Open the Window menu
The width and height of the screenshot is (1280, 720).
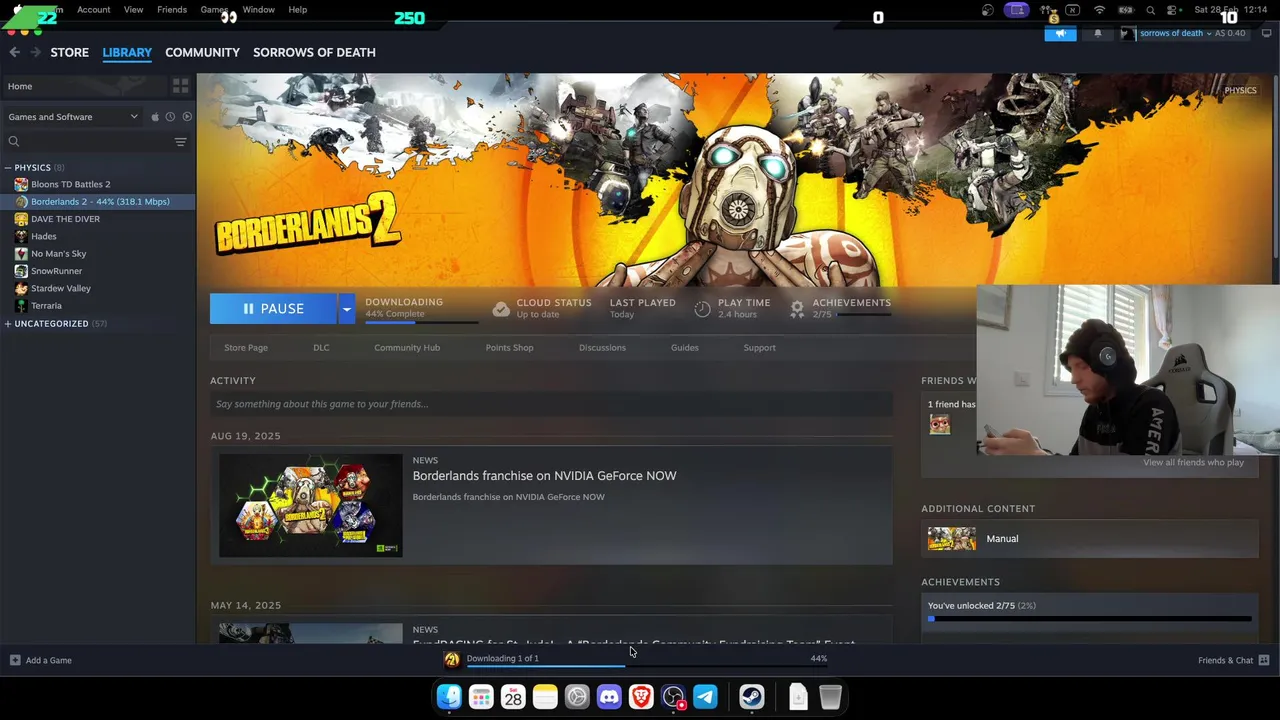tap(258, 9)
